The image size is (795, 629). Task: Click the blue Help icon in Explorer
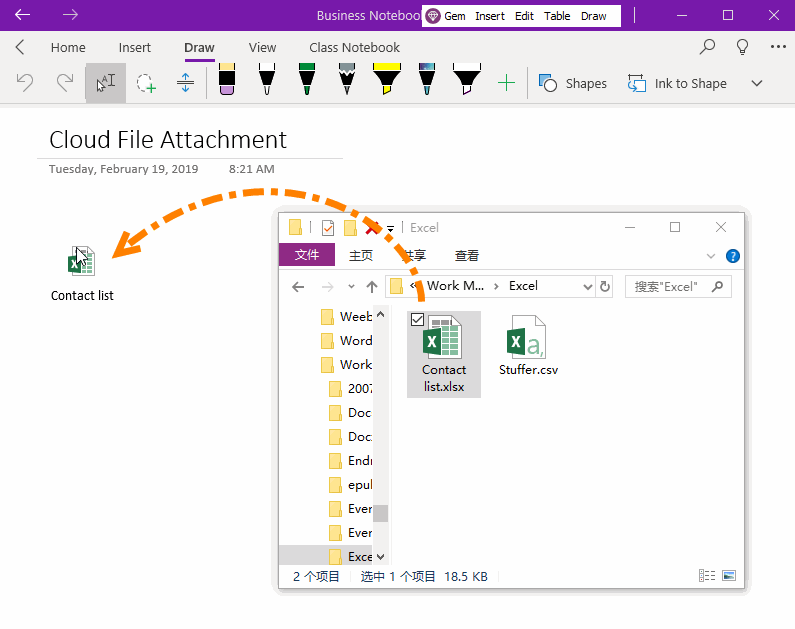[x=733, y=256]
